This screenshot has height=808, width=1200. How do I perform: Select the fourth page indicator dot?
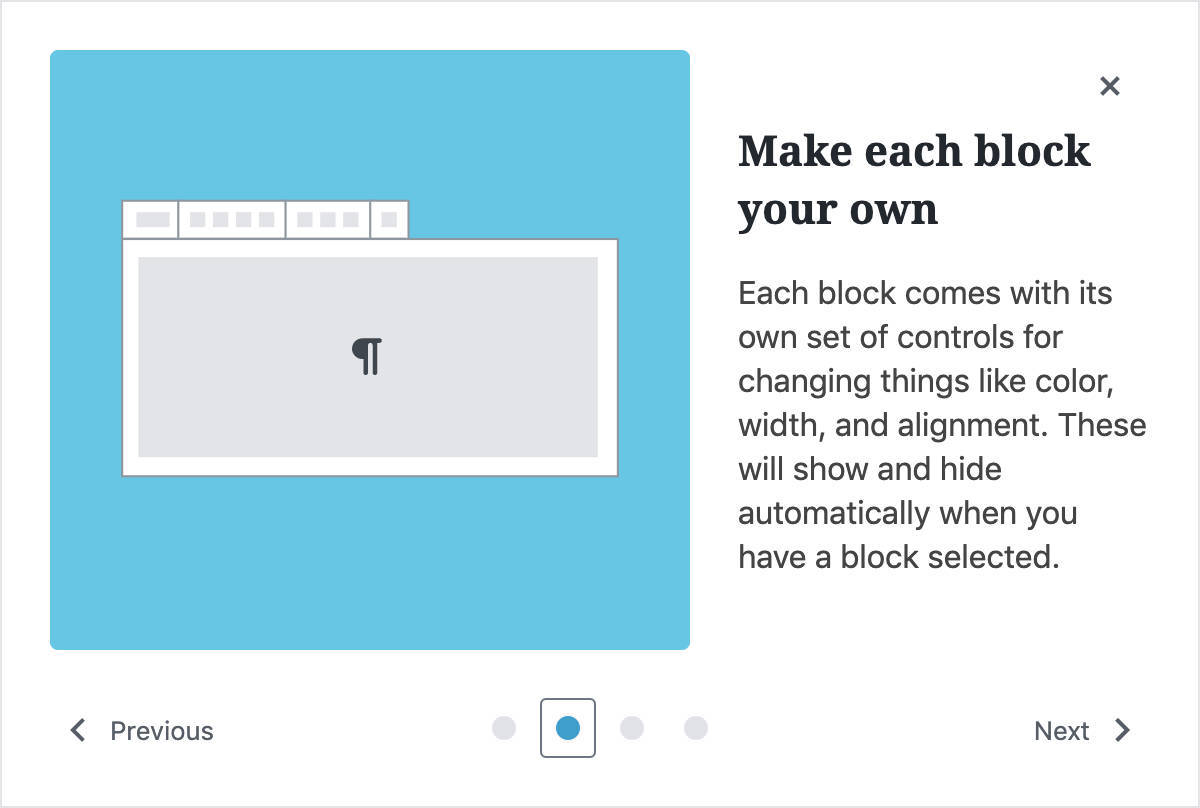[x=696, y=728]
